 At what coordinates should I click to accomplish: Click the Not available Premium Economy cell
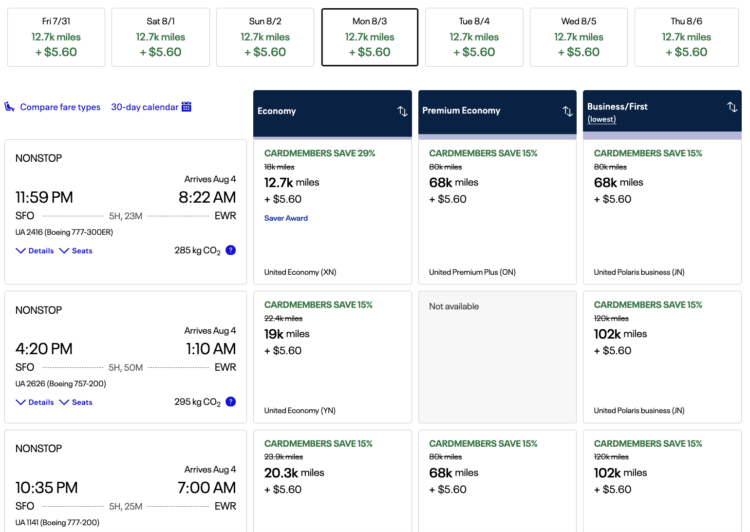497,357
